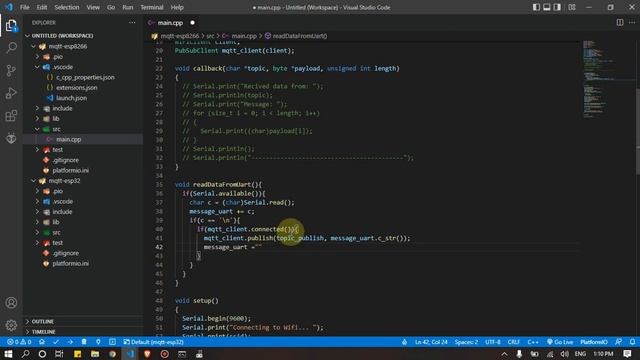Open the Accounts menu icon
This screenshot has width=640, height=360.
[x=11, y=303]
